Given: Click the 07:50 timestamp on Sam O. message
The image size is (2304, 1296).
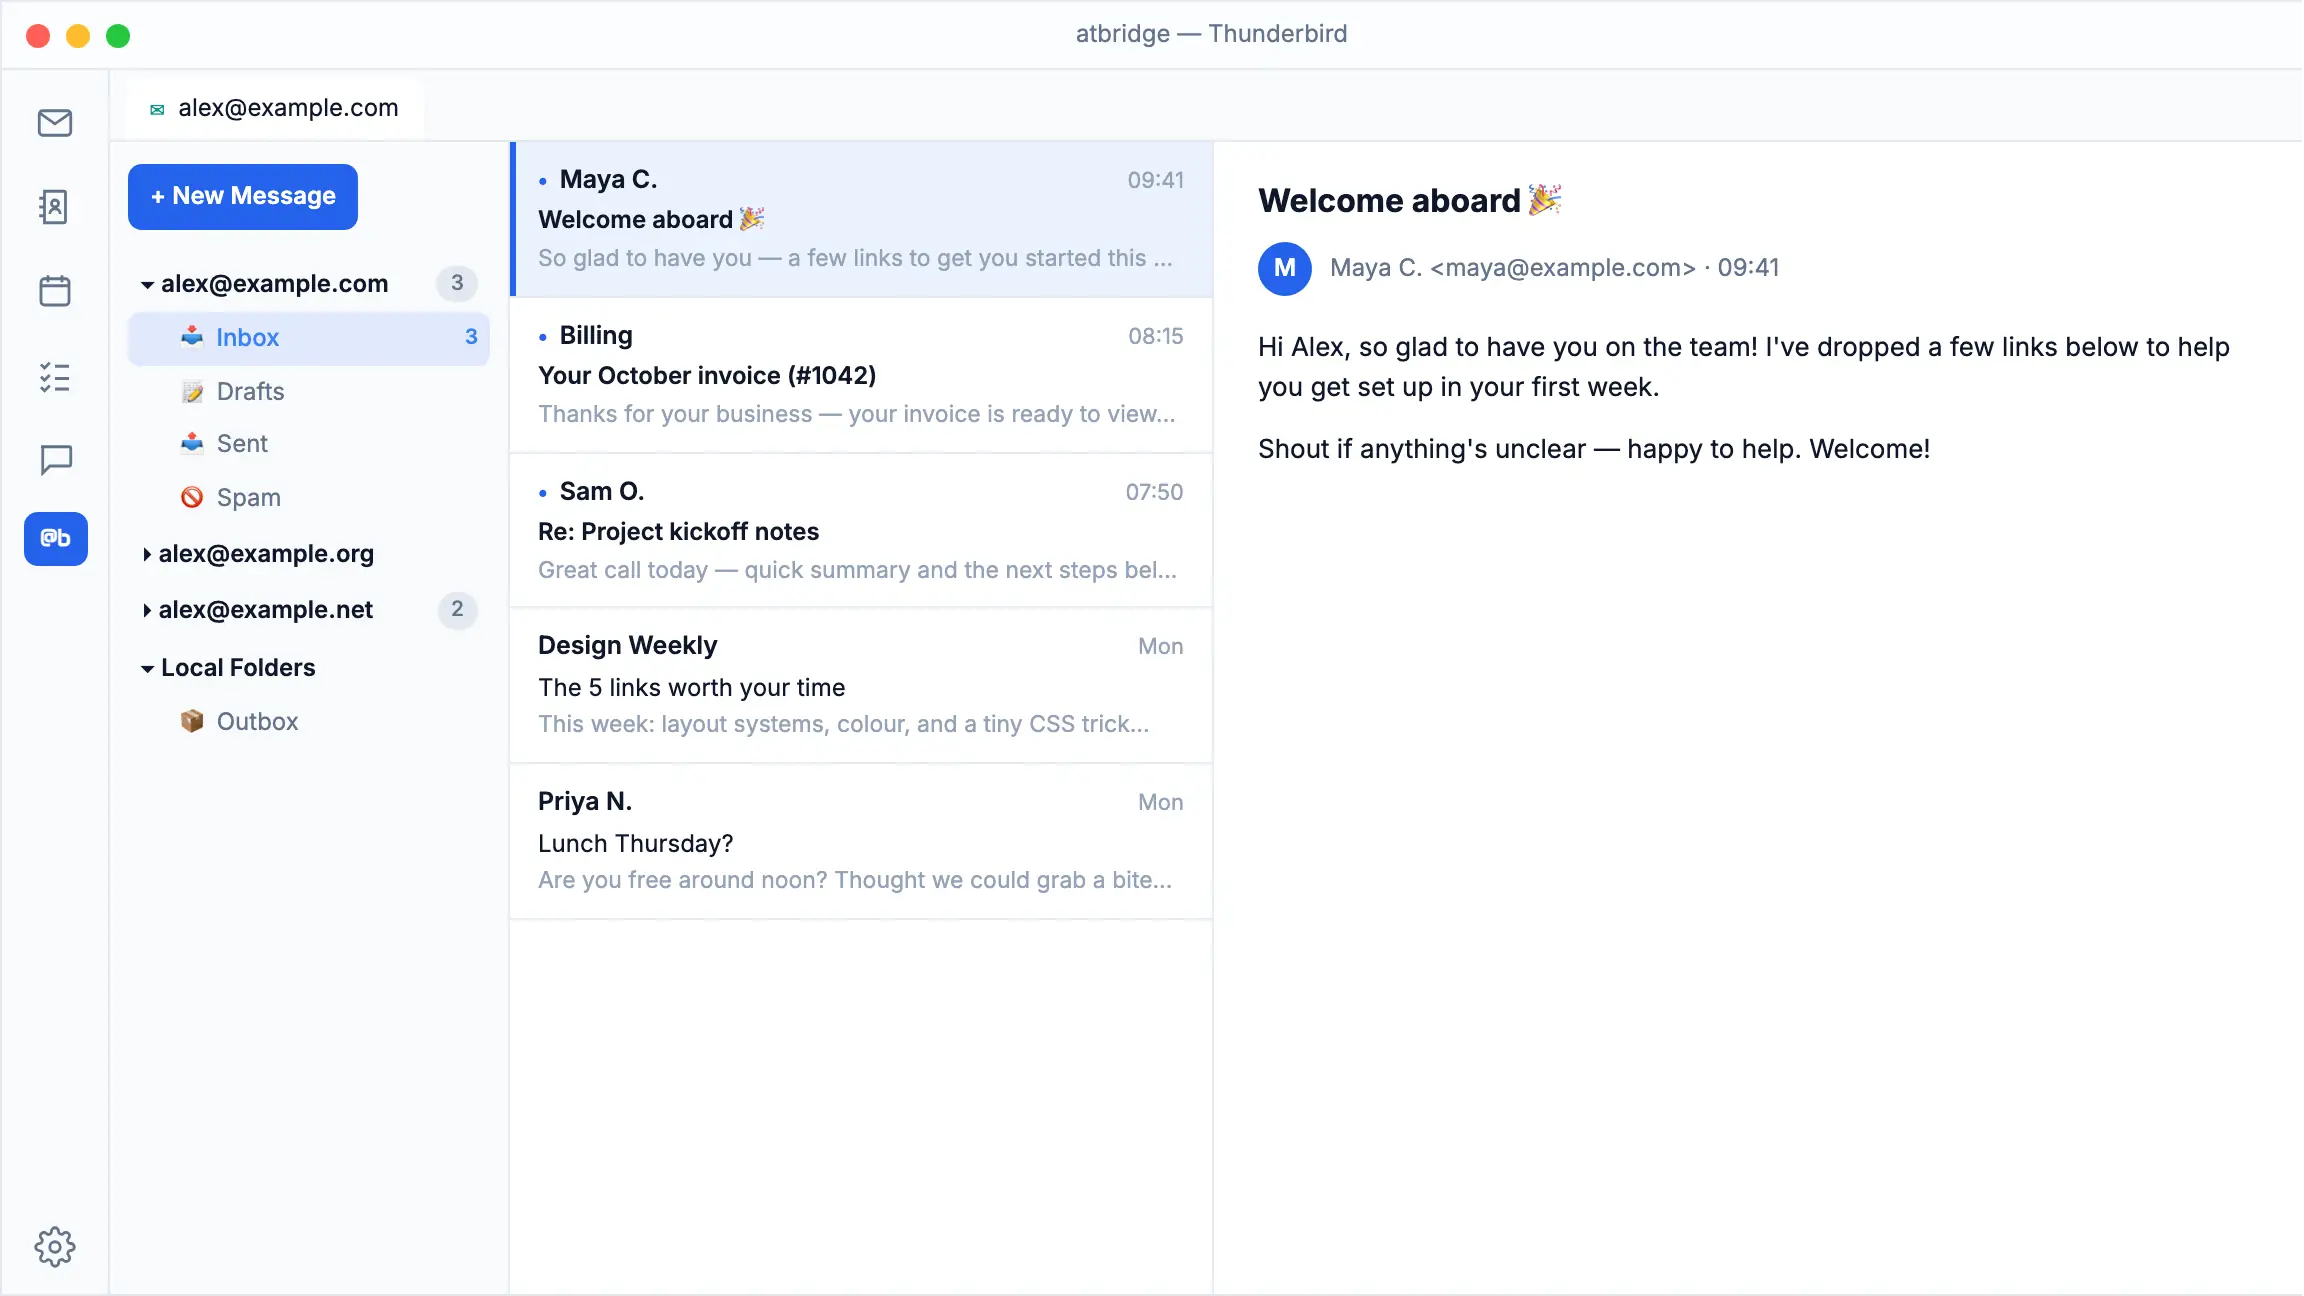Looking at the screenshot, I should (1154, 493).
